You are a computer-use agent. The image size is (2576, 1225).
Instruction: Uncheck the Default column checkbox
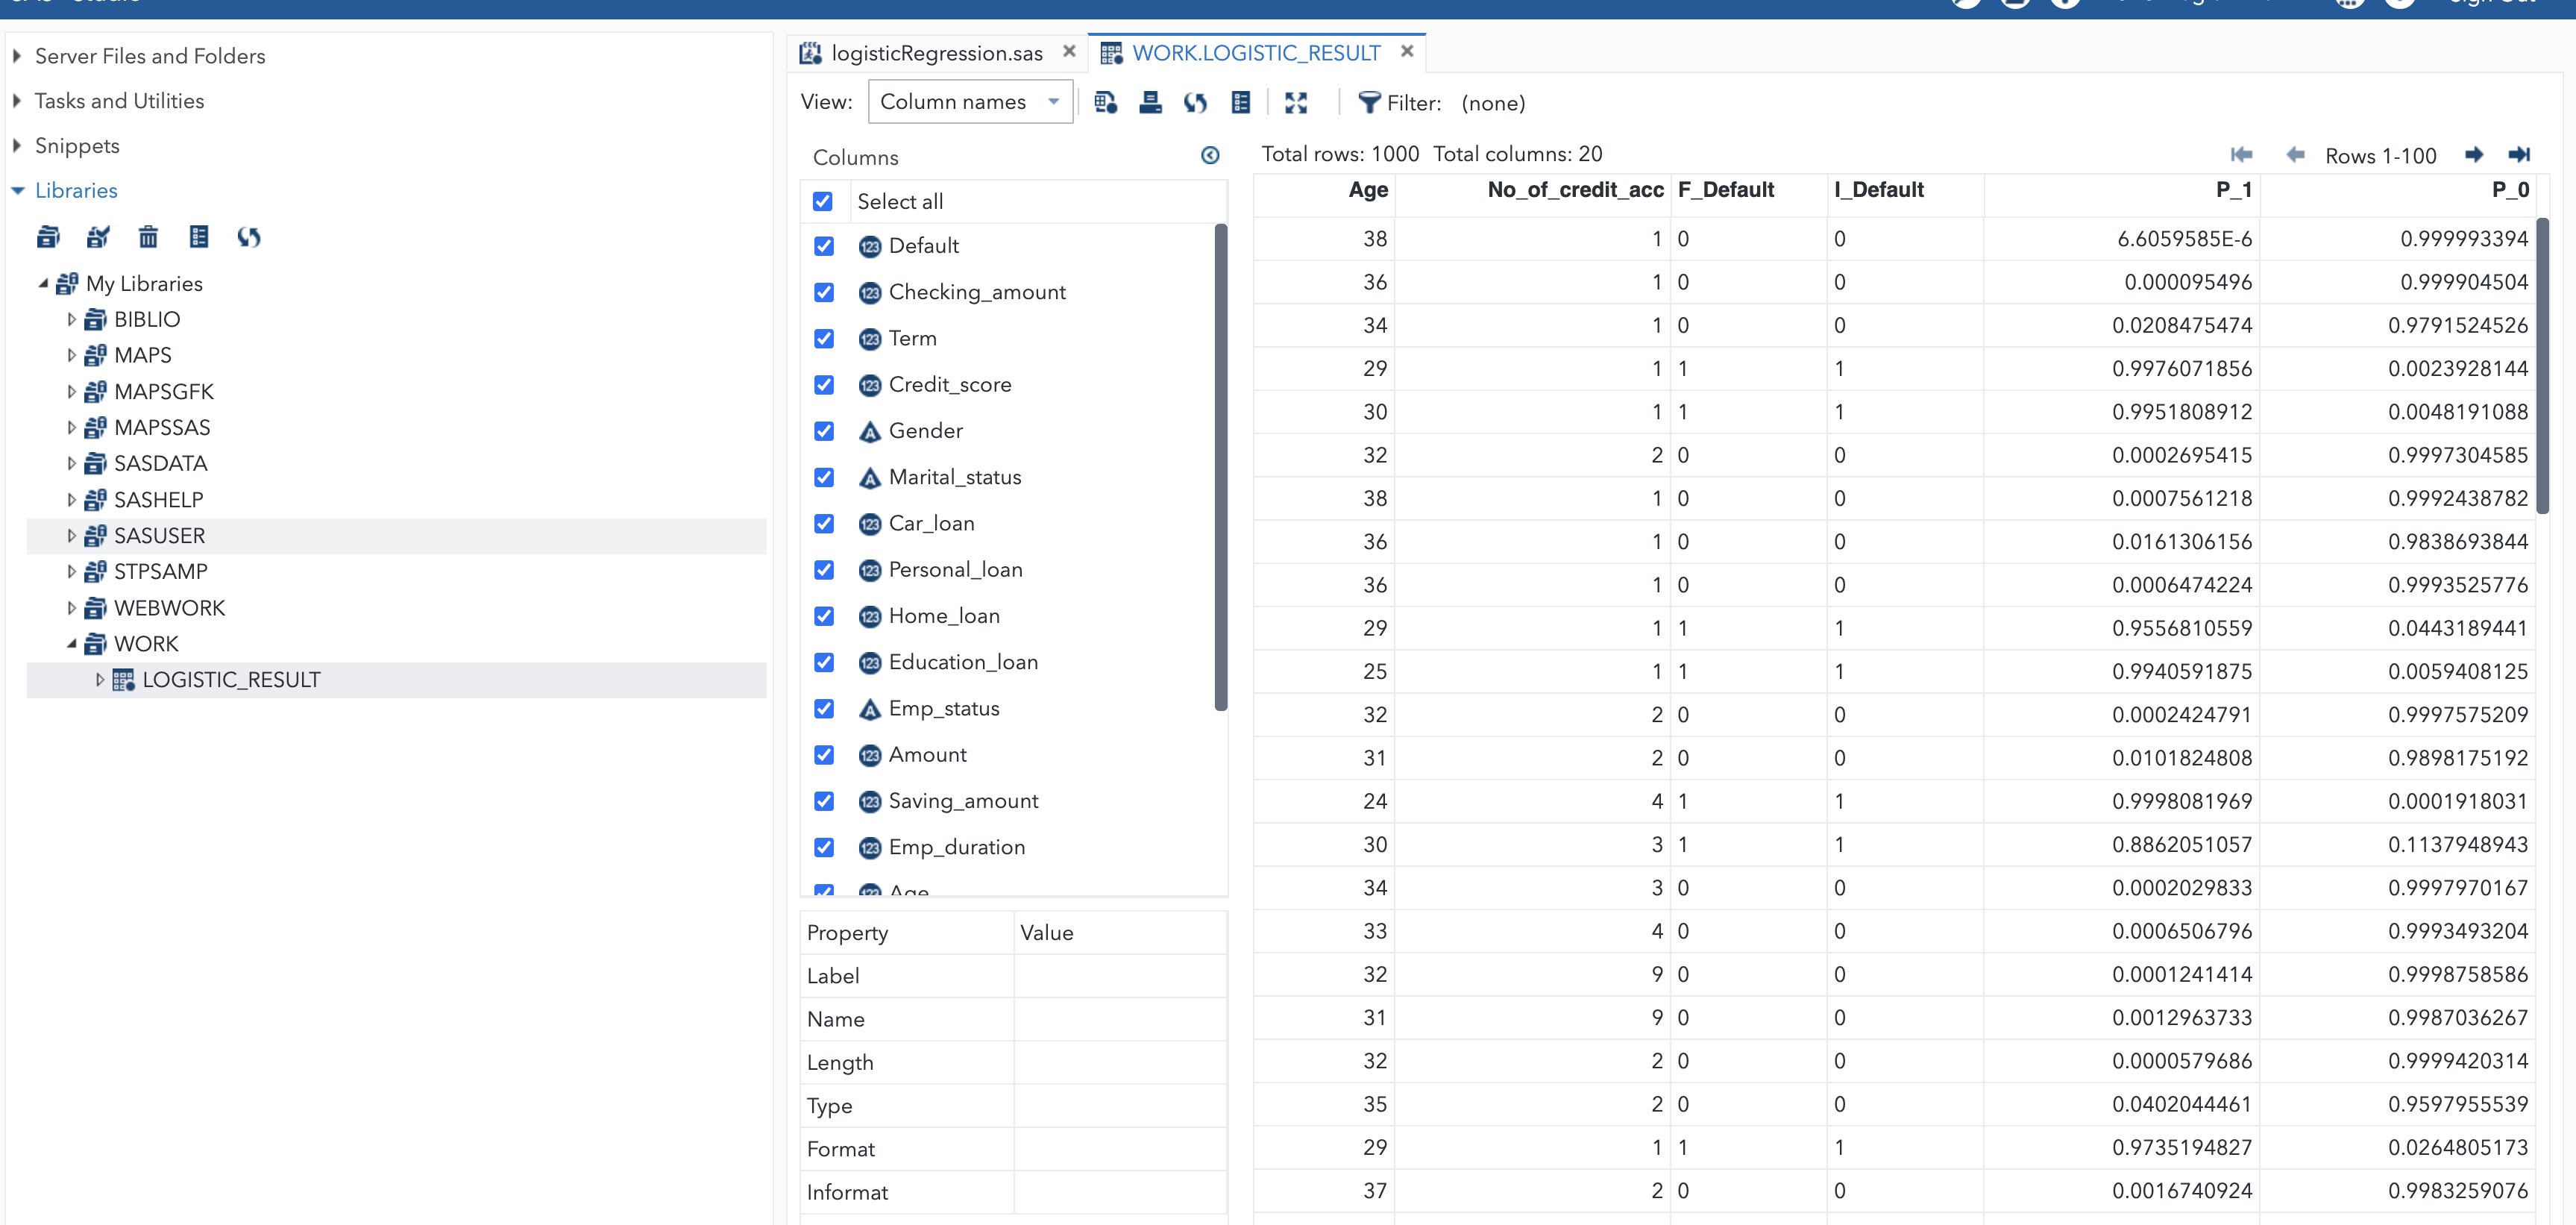click(x=824, y=246)
